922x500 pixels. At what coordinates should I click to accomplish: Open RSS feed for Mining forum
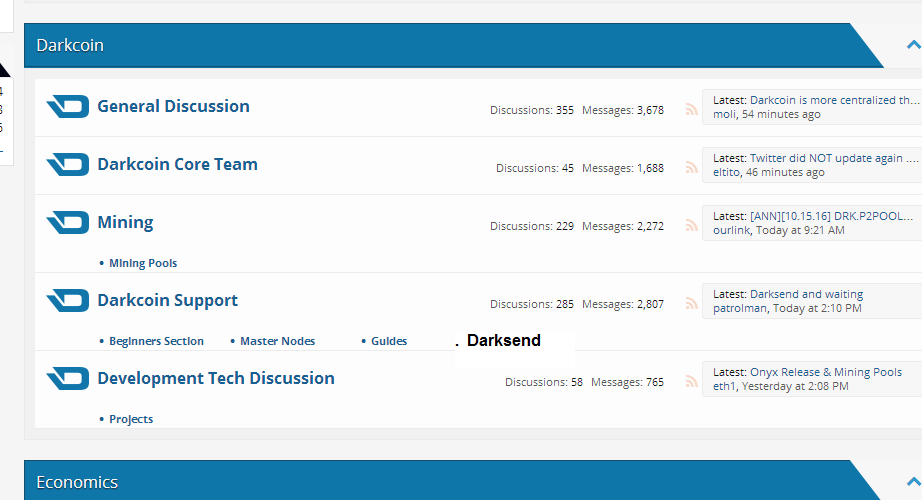tap(692, 226)
